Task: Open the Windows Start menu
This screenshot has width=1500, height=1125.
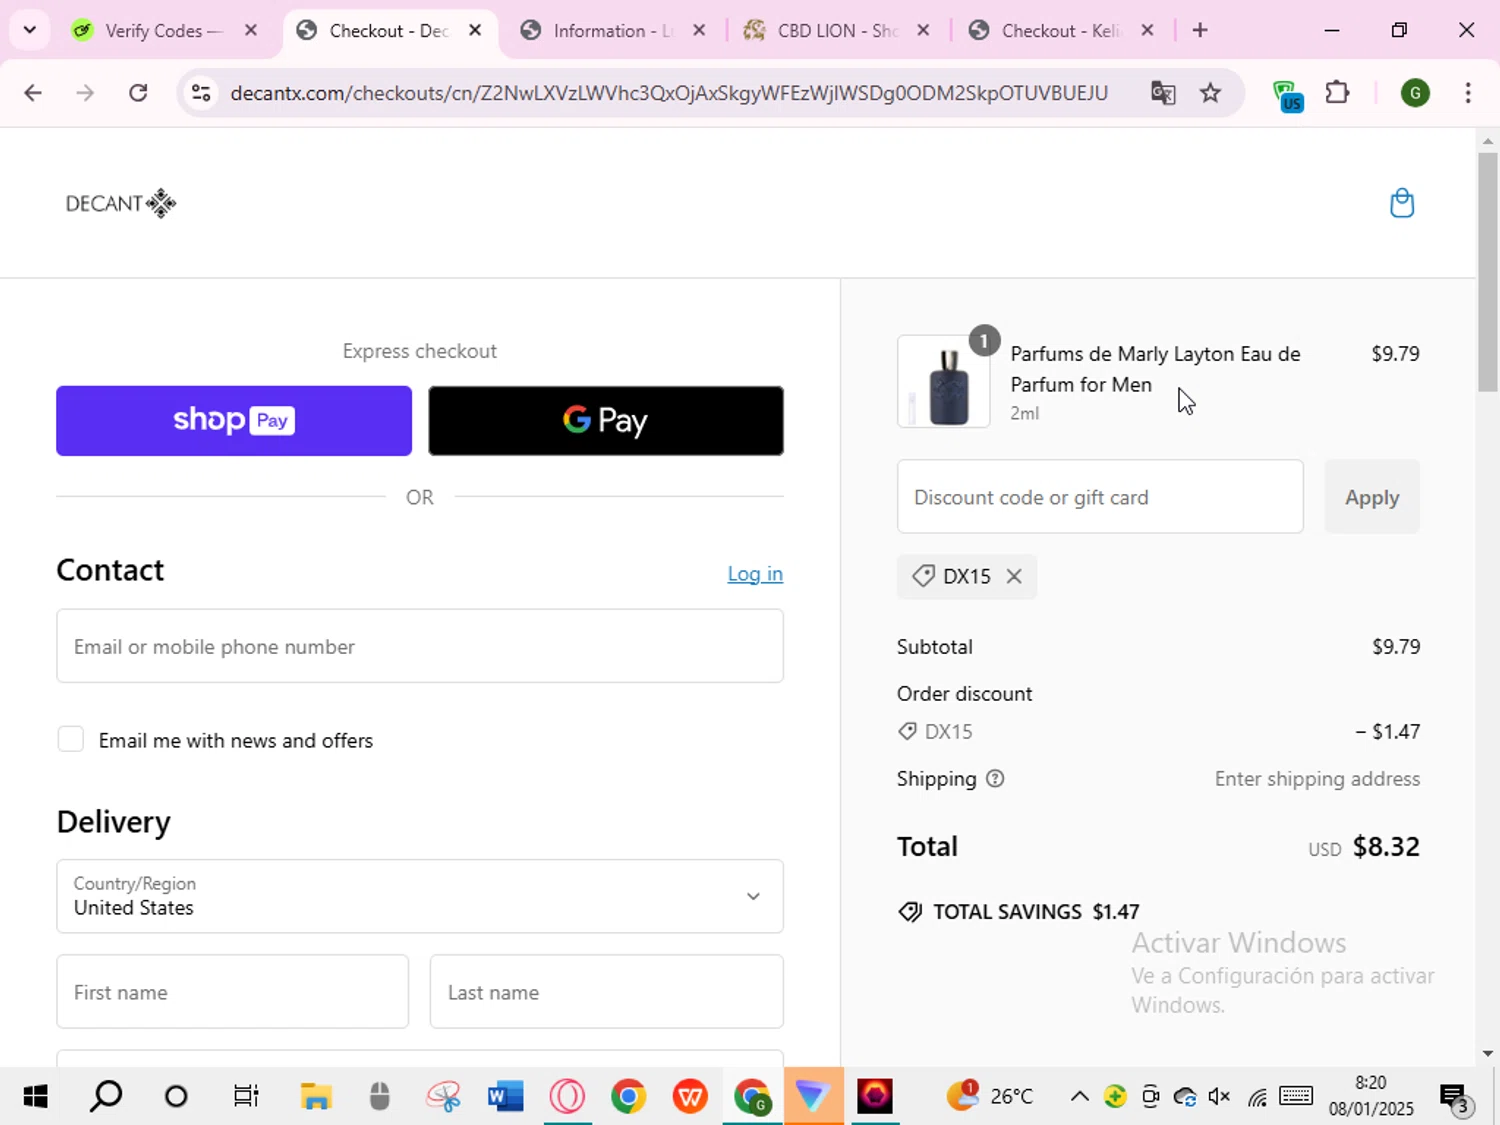Action: (35, 1097)
